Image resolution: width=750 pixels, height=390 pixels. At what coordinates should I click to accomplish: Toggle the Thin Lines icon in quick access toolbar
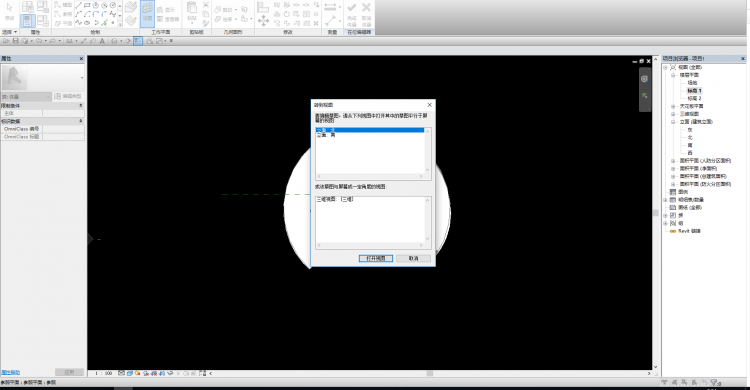[138, 41]
